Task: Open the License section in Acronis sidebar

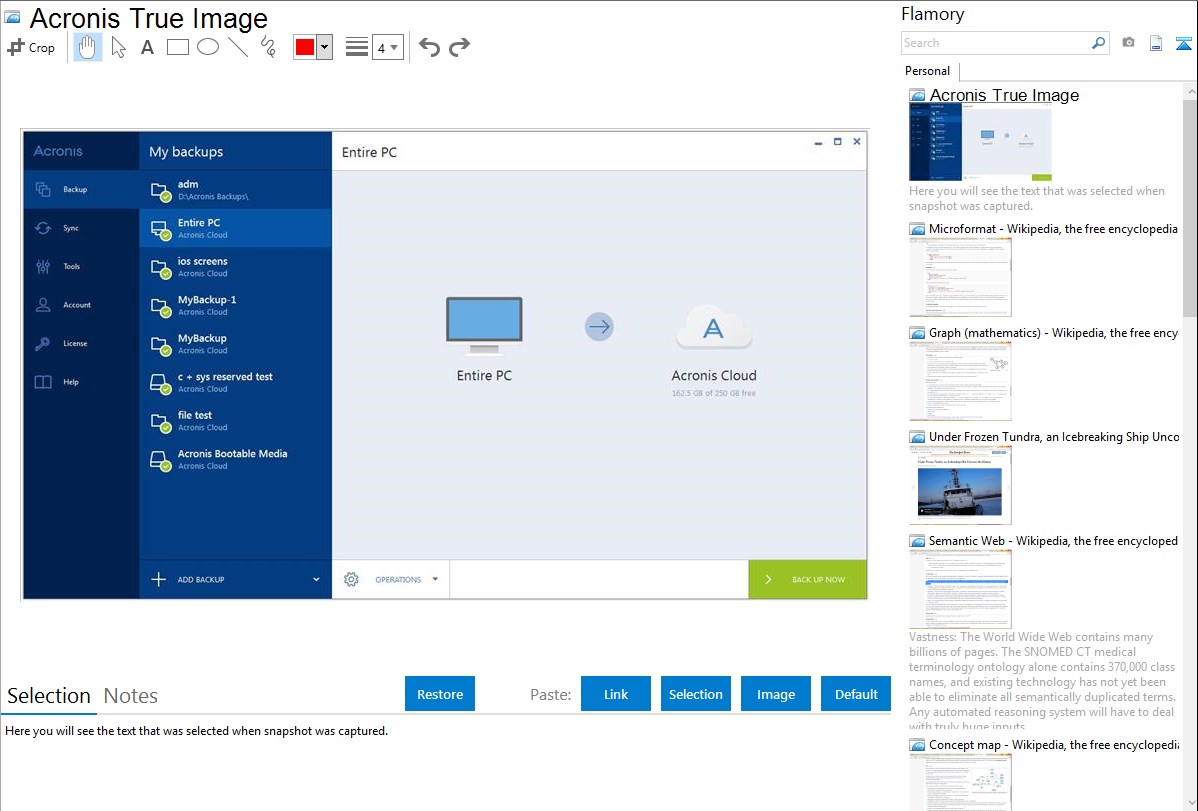Action: 81,343
